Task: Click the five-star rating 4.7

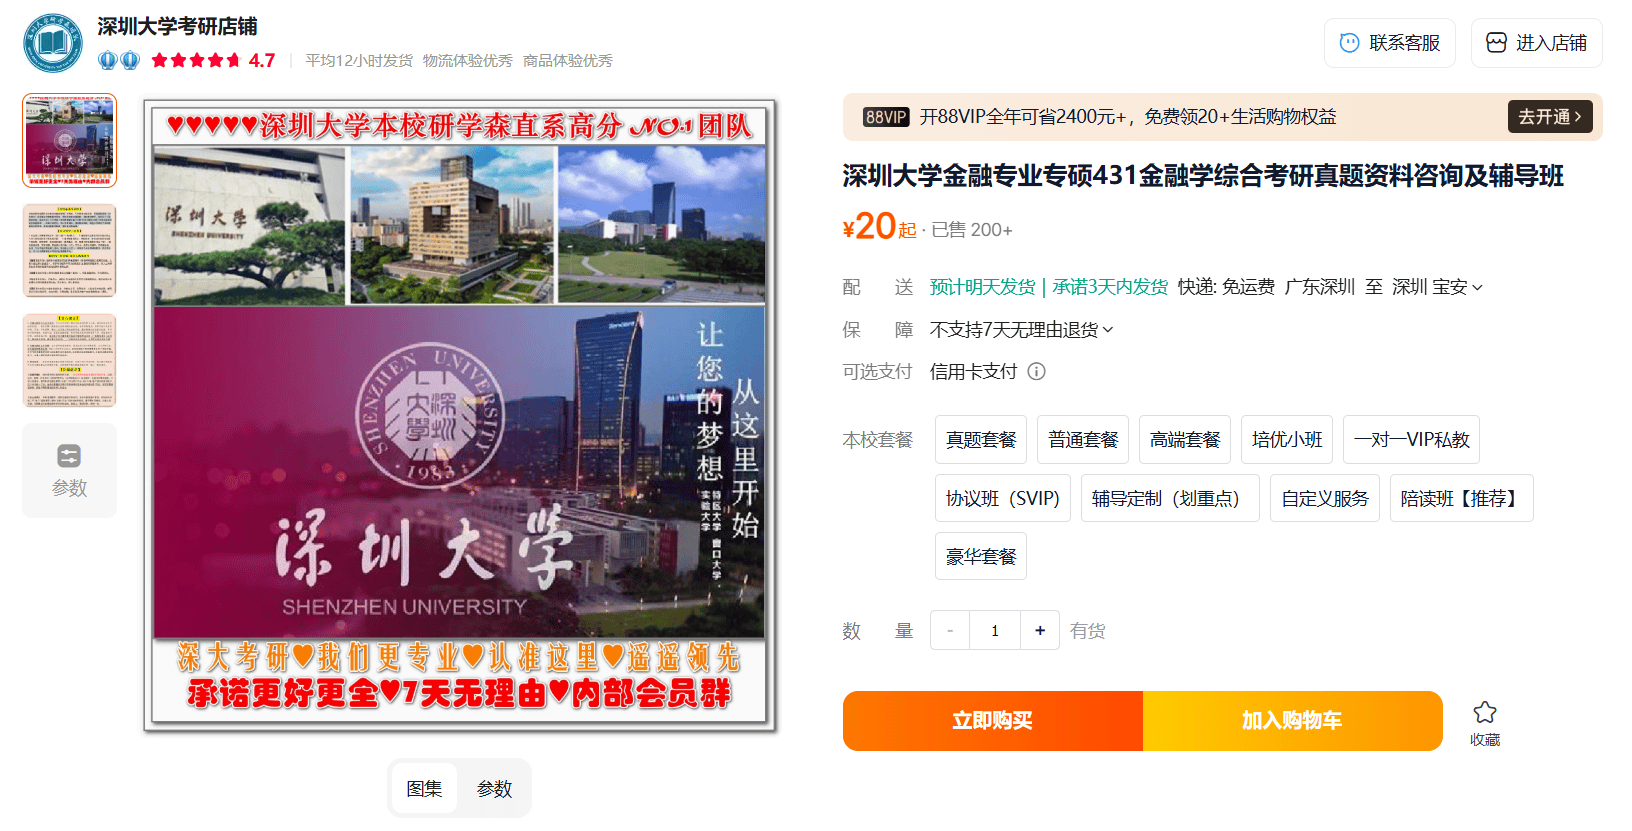Action: 212,60
